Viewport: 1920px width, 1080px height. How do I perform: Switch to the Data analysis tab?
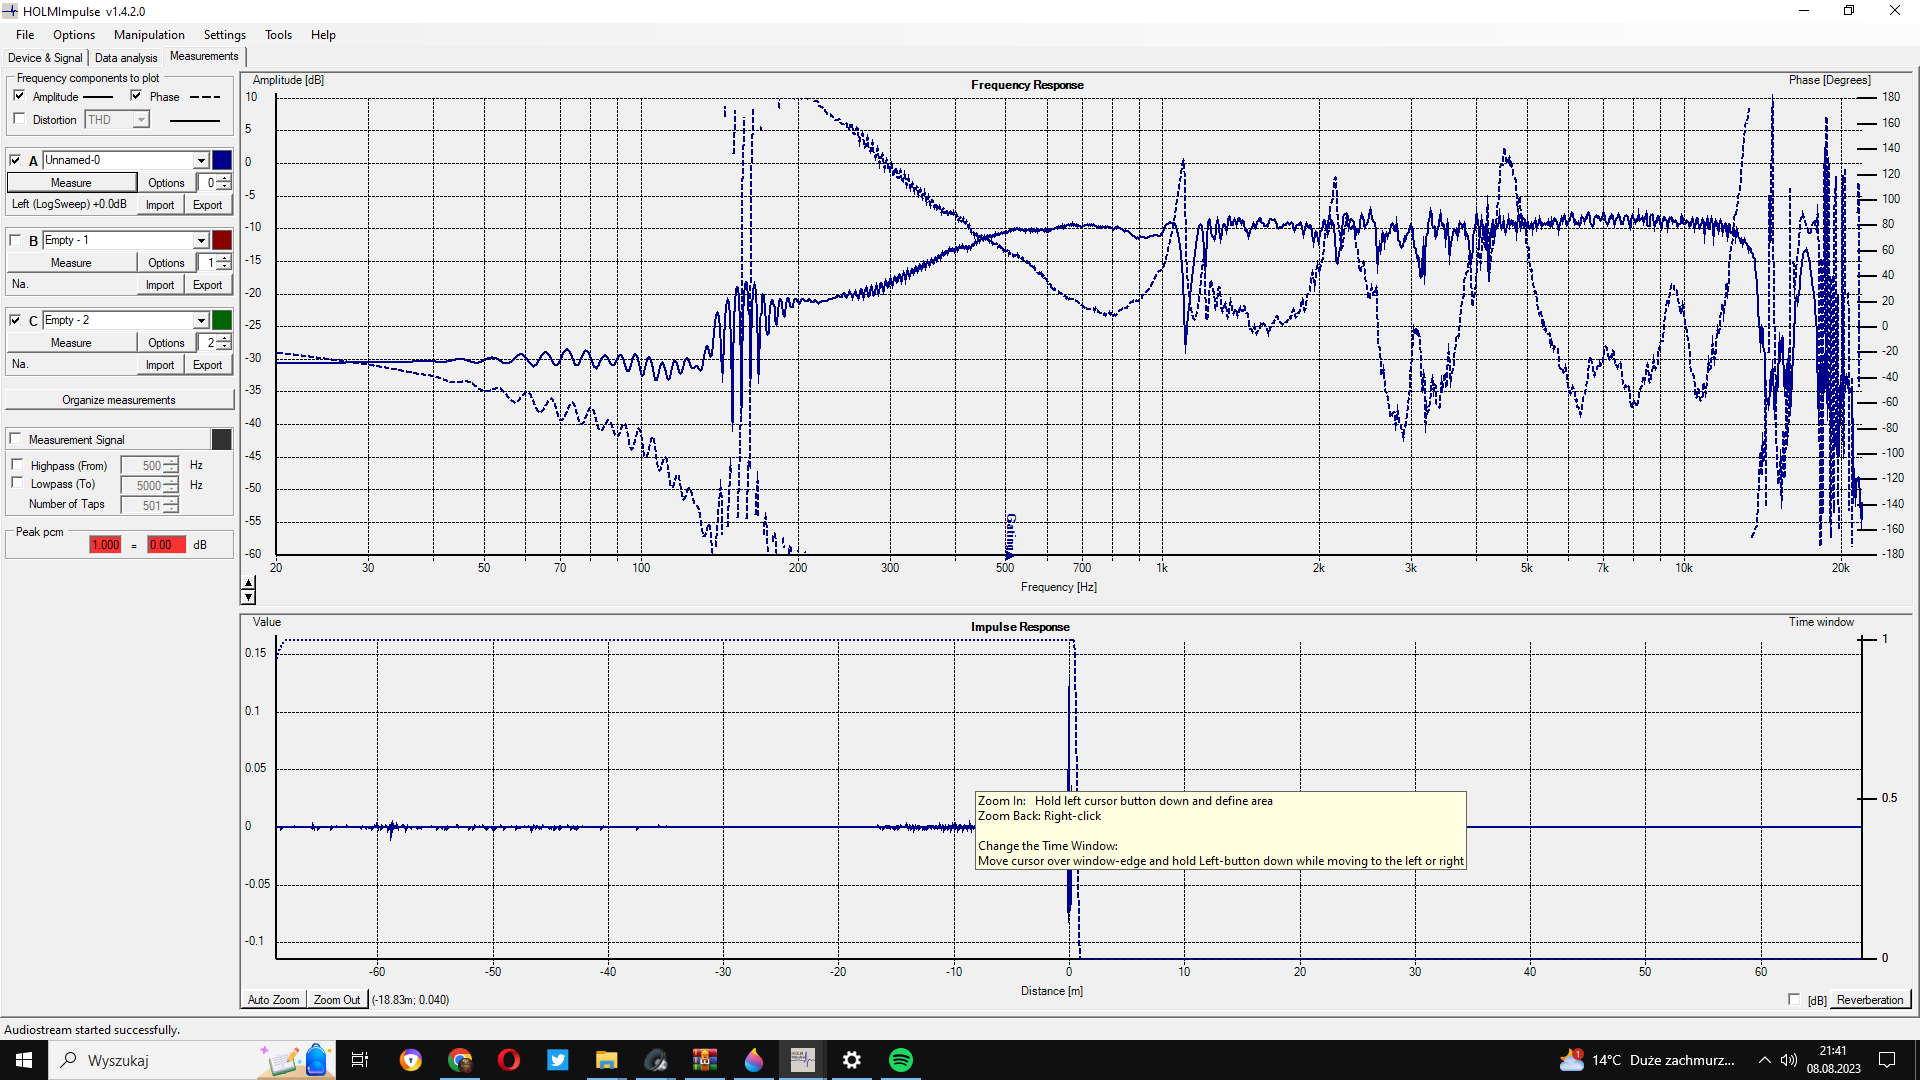(126, 57)
